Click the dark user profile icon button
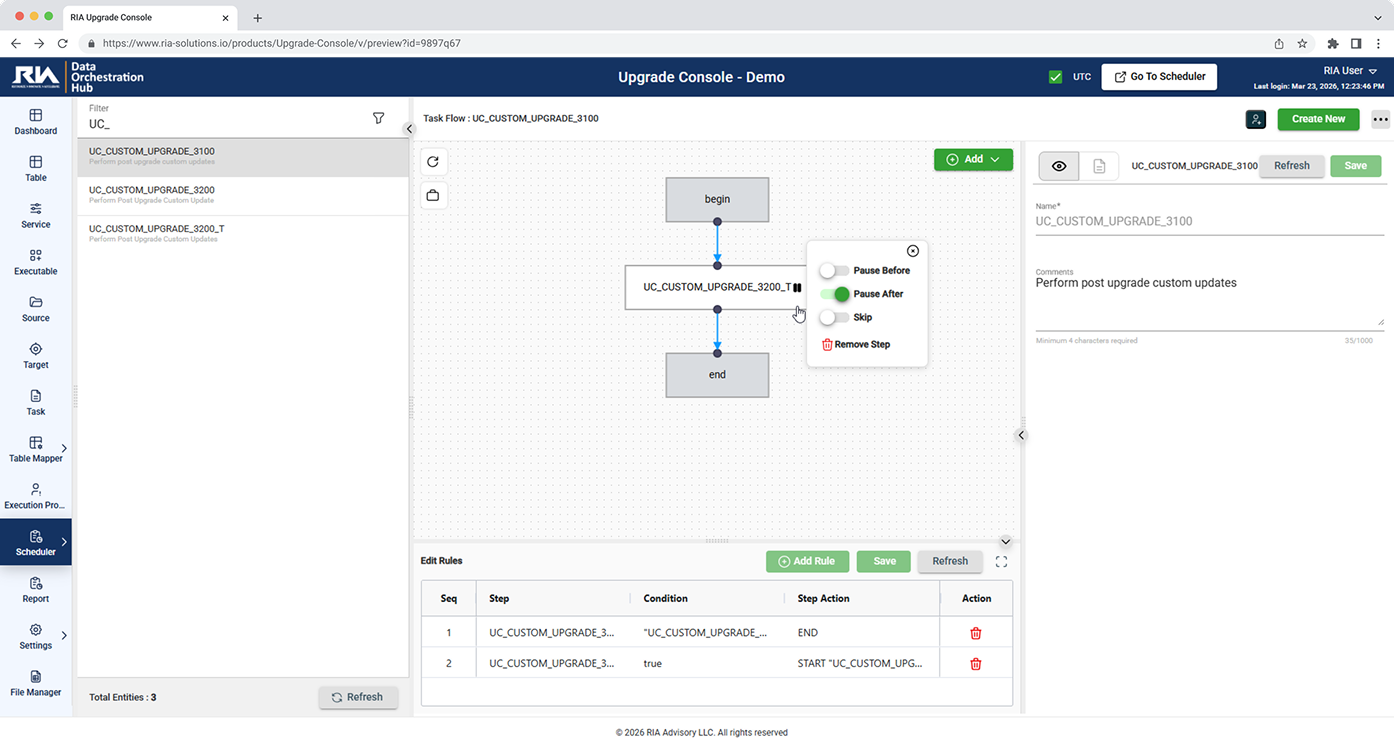The height and width of the screenshot is (748, 1394). pos(1256,119)
